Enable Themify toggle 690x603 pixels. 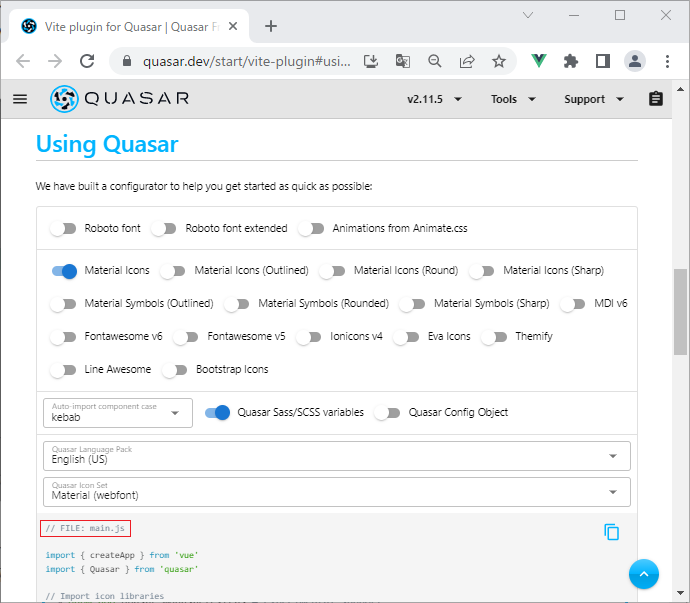(x=494, y=337)
